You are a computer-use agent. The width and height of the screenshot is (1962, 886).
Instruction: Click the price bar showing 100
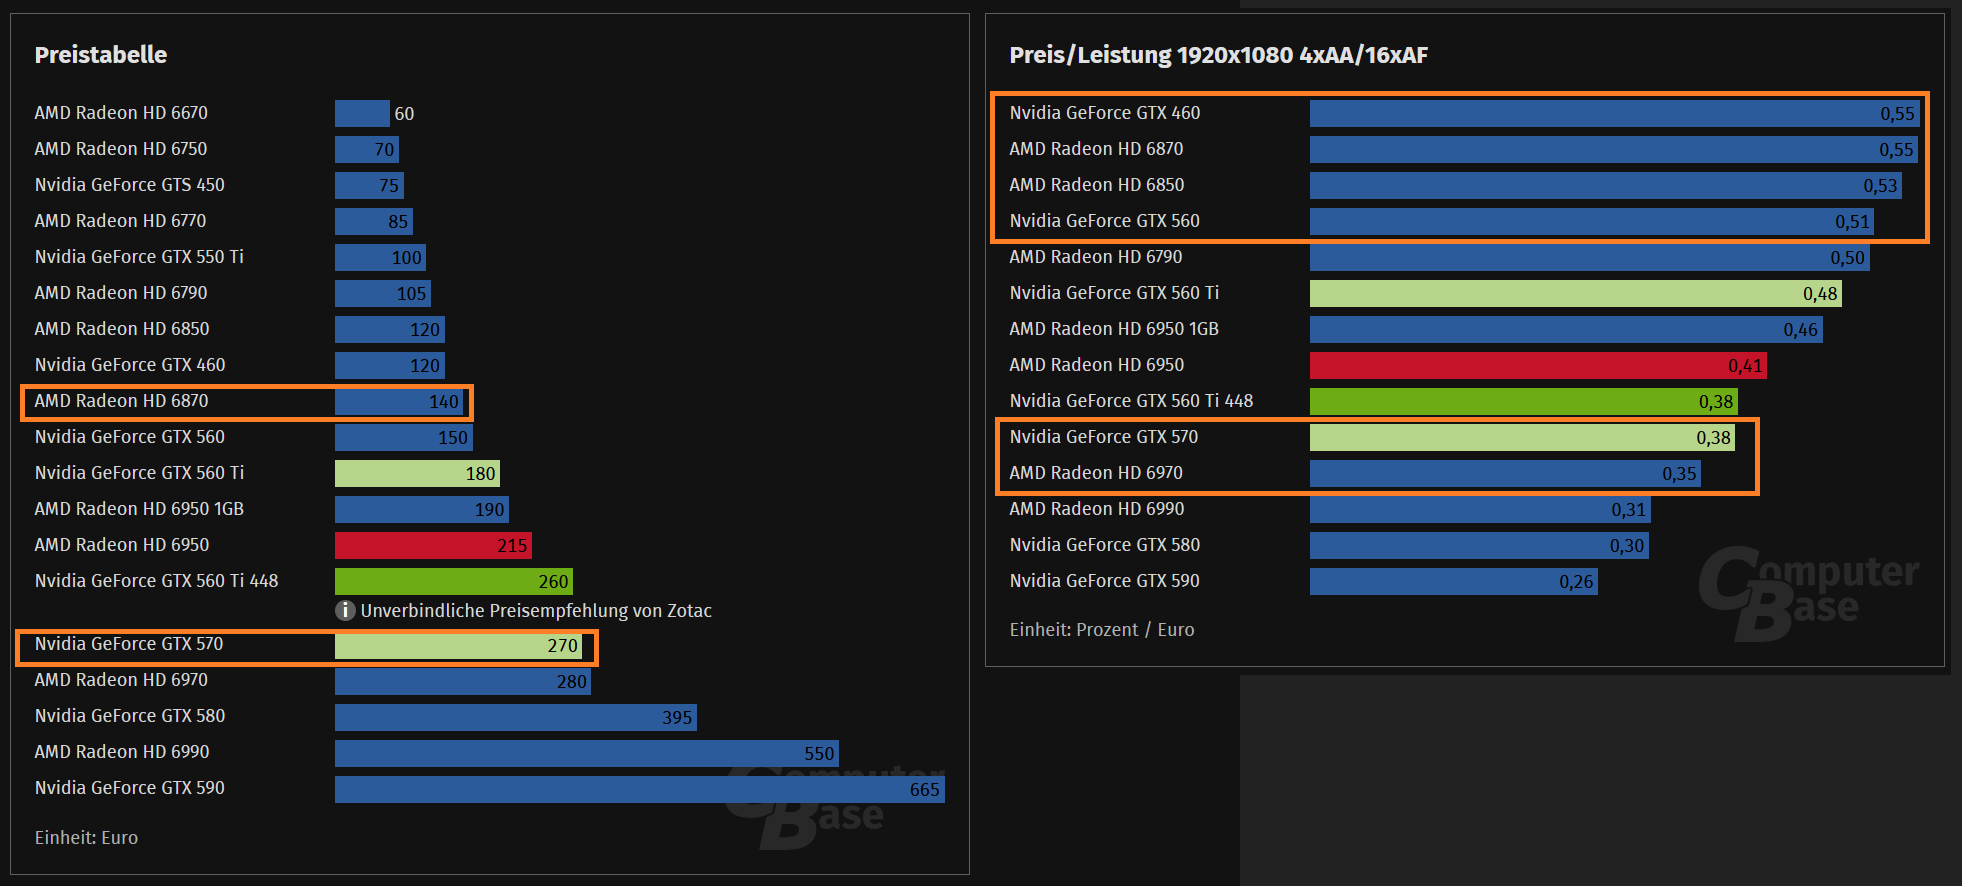click(381, 257)
